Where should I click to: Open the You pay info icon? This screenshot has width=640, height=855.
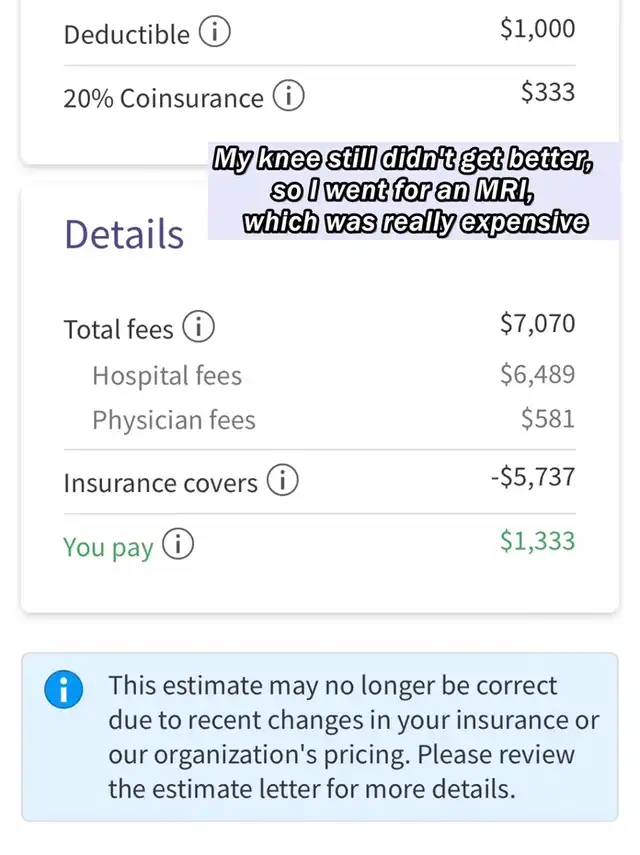[x=178, y=546]
